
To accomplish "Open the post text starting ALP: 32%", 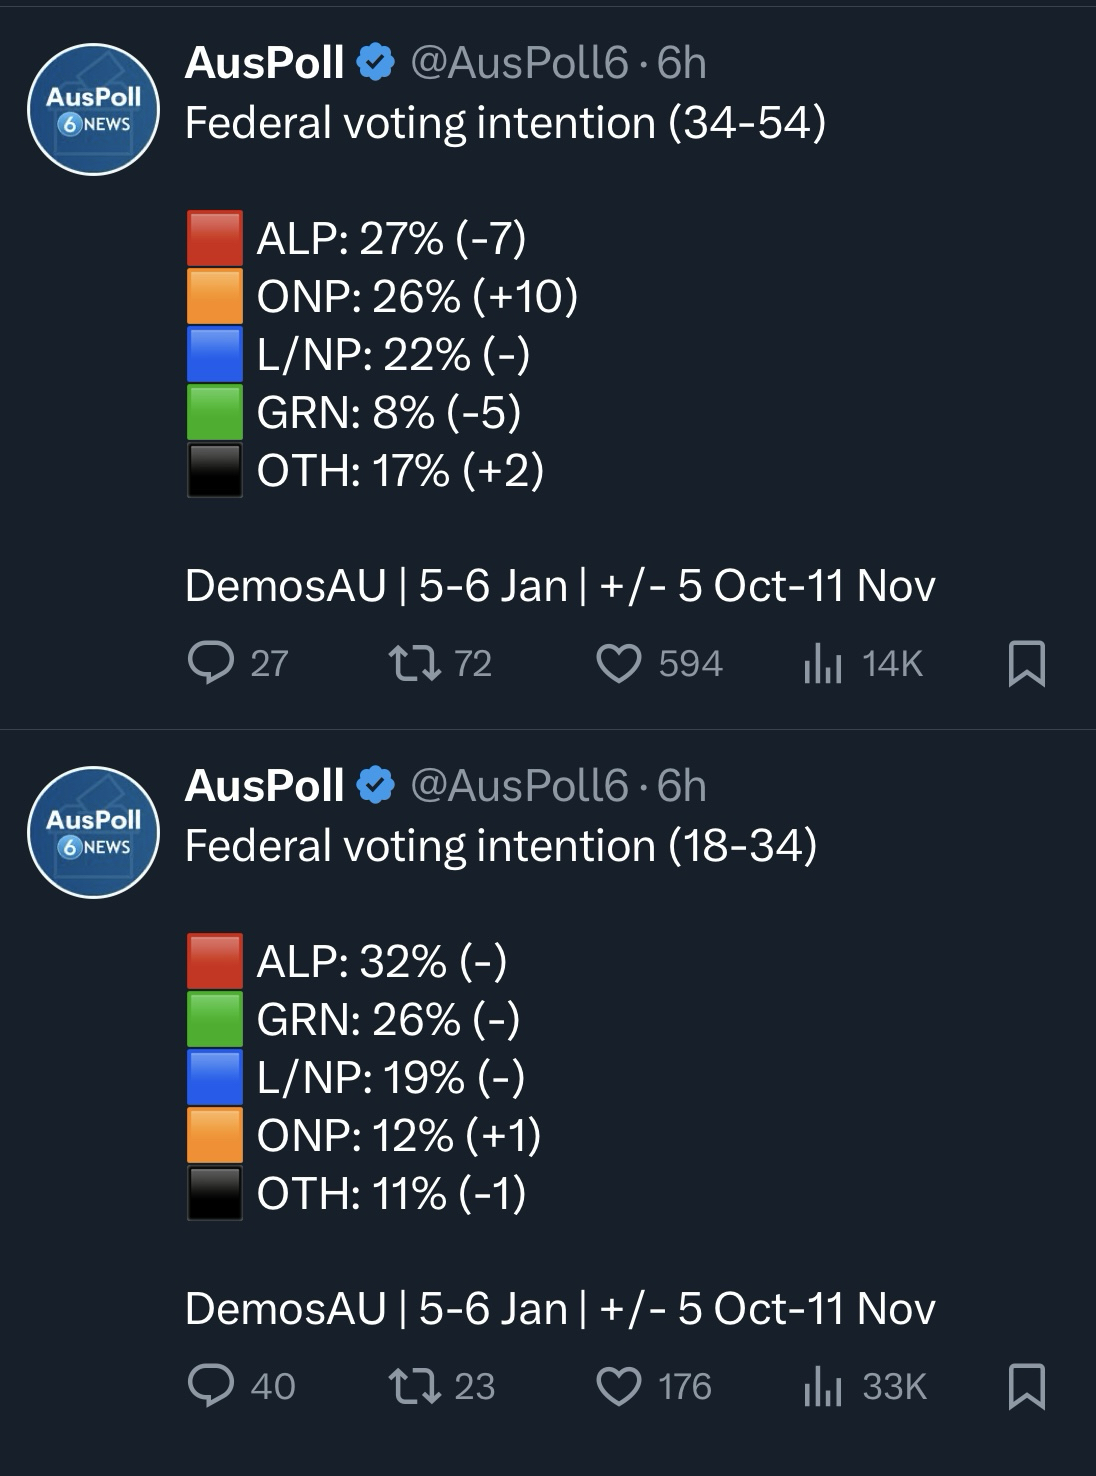I will (x=381, y=961).
